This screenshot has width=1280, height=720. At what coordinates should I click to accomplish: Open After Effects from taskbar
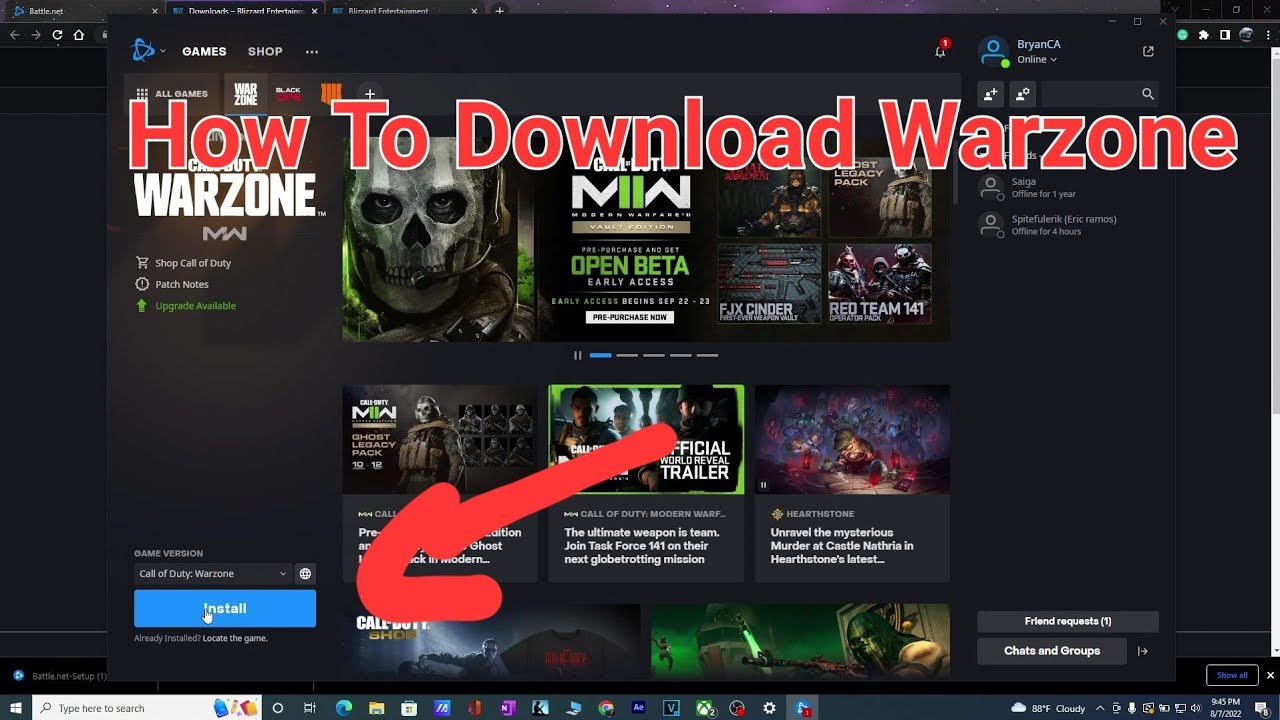click(x=639, y=708)
